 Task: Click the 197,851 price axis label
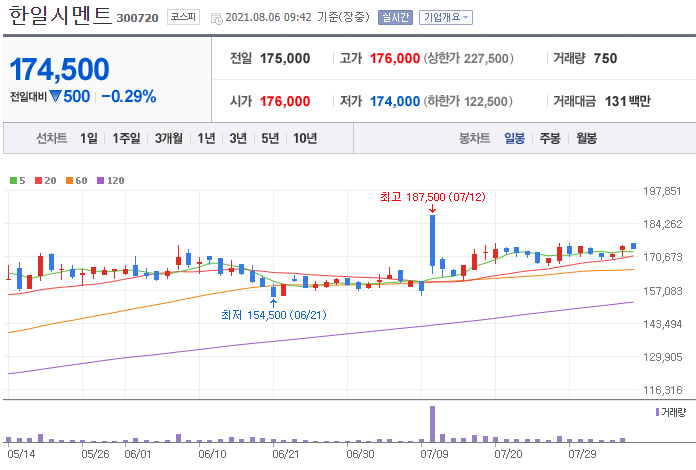tap(662, 191)
